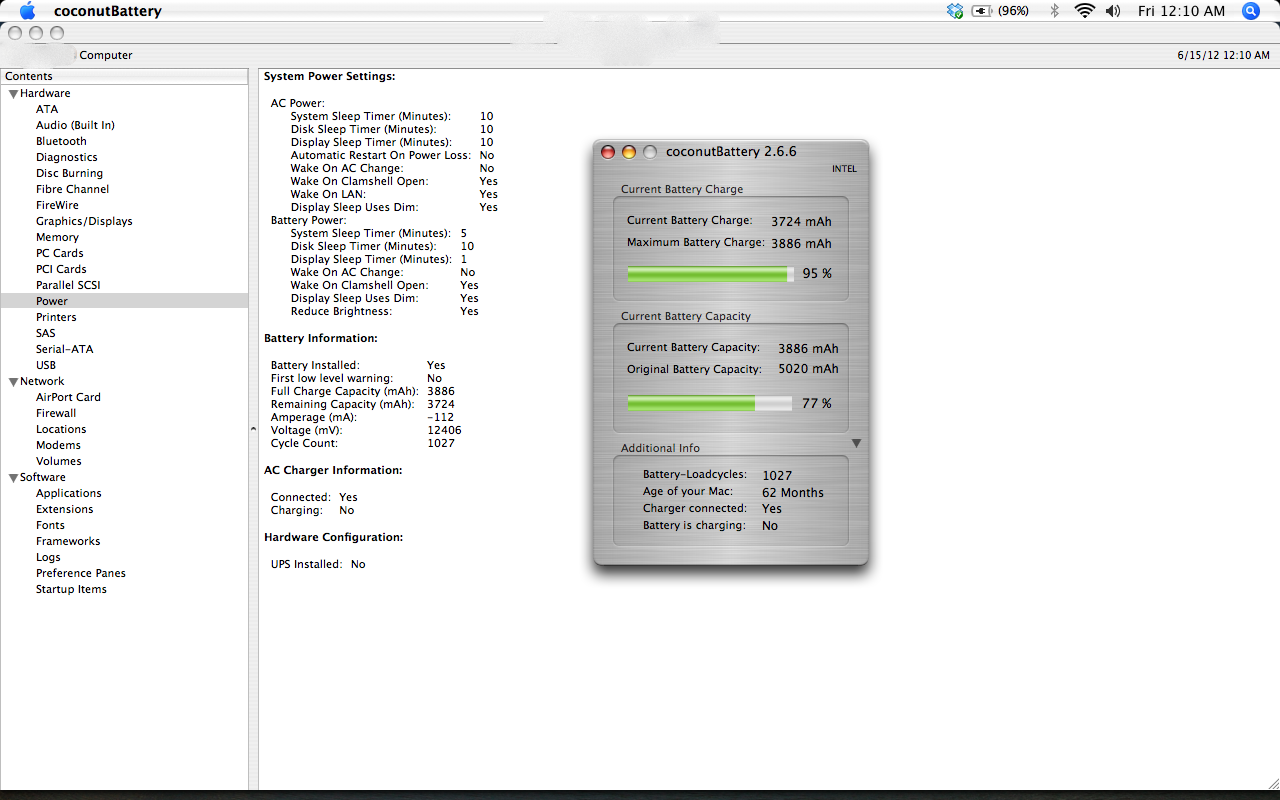Open the coconutBattery application menu
The height and width of the screenshot is (800, 1280).
[107, 11]
